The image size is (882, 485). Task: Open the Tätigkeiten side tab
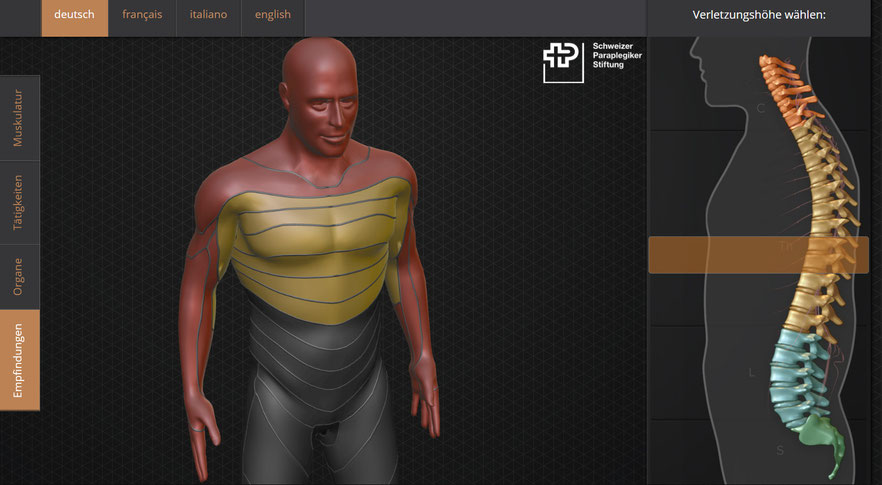(19, 202)
